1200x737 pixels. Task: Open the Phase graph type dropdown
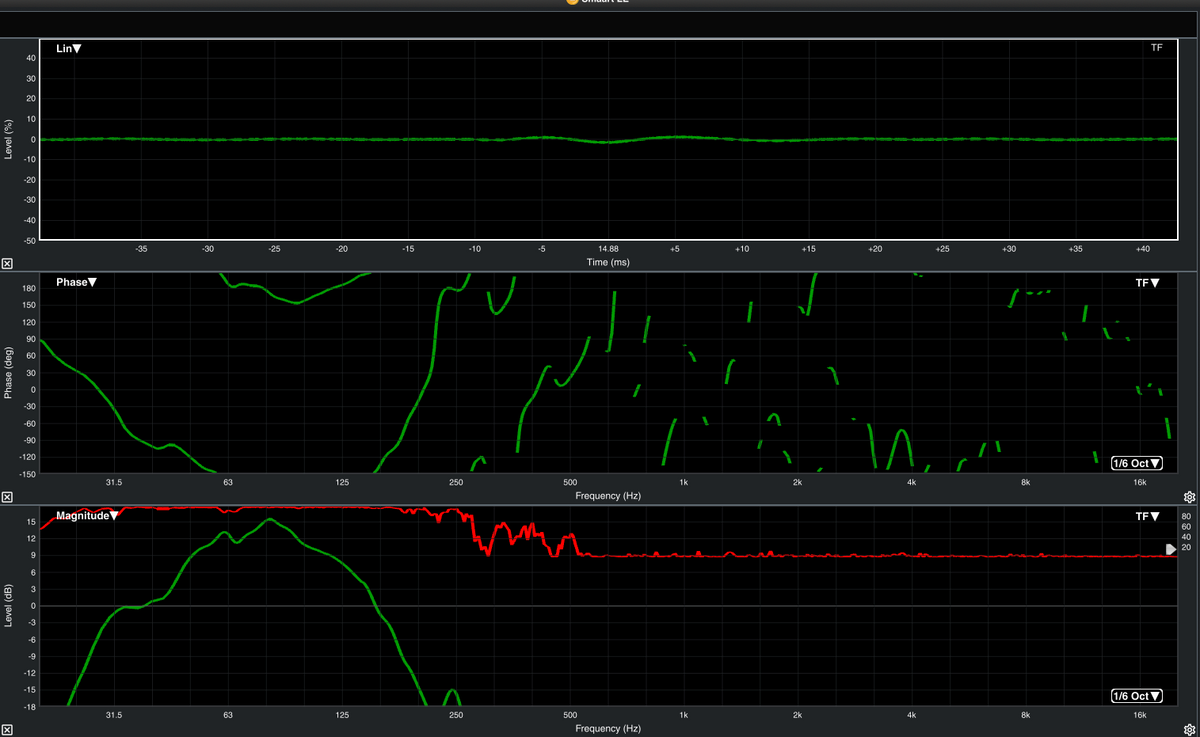point(77,282)
